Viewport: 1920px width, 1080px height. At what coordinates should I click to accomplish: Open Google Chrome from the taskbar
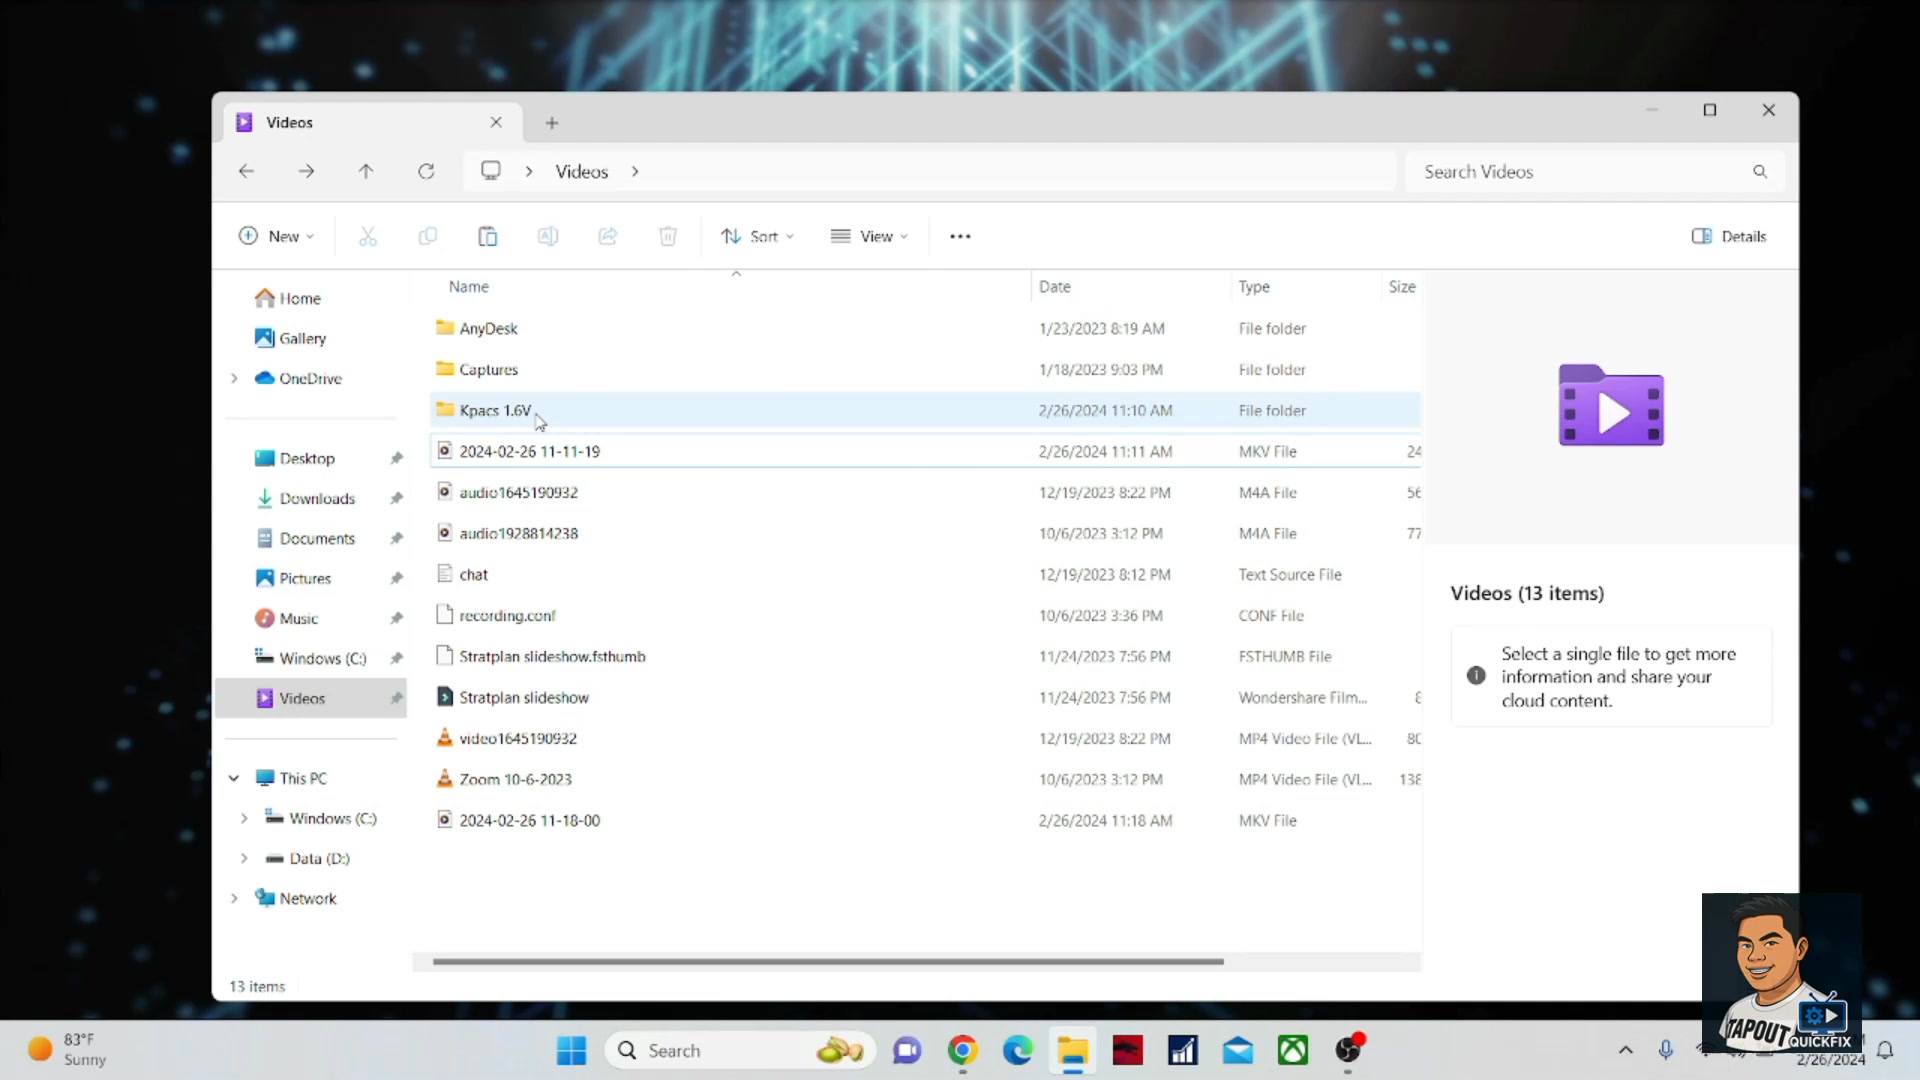coord(963,1050)
